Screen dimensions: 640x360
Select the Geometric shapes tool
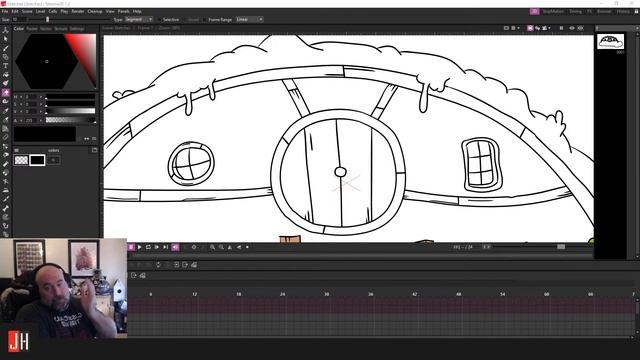[x=6, y=57]
